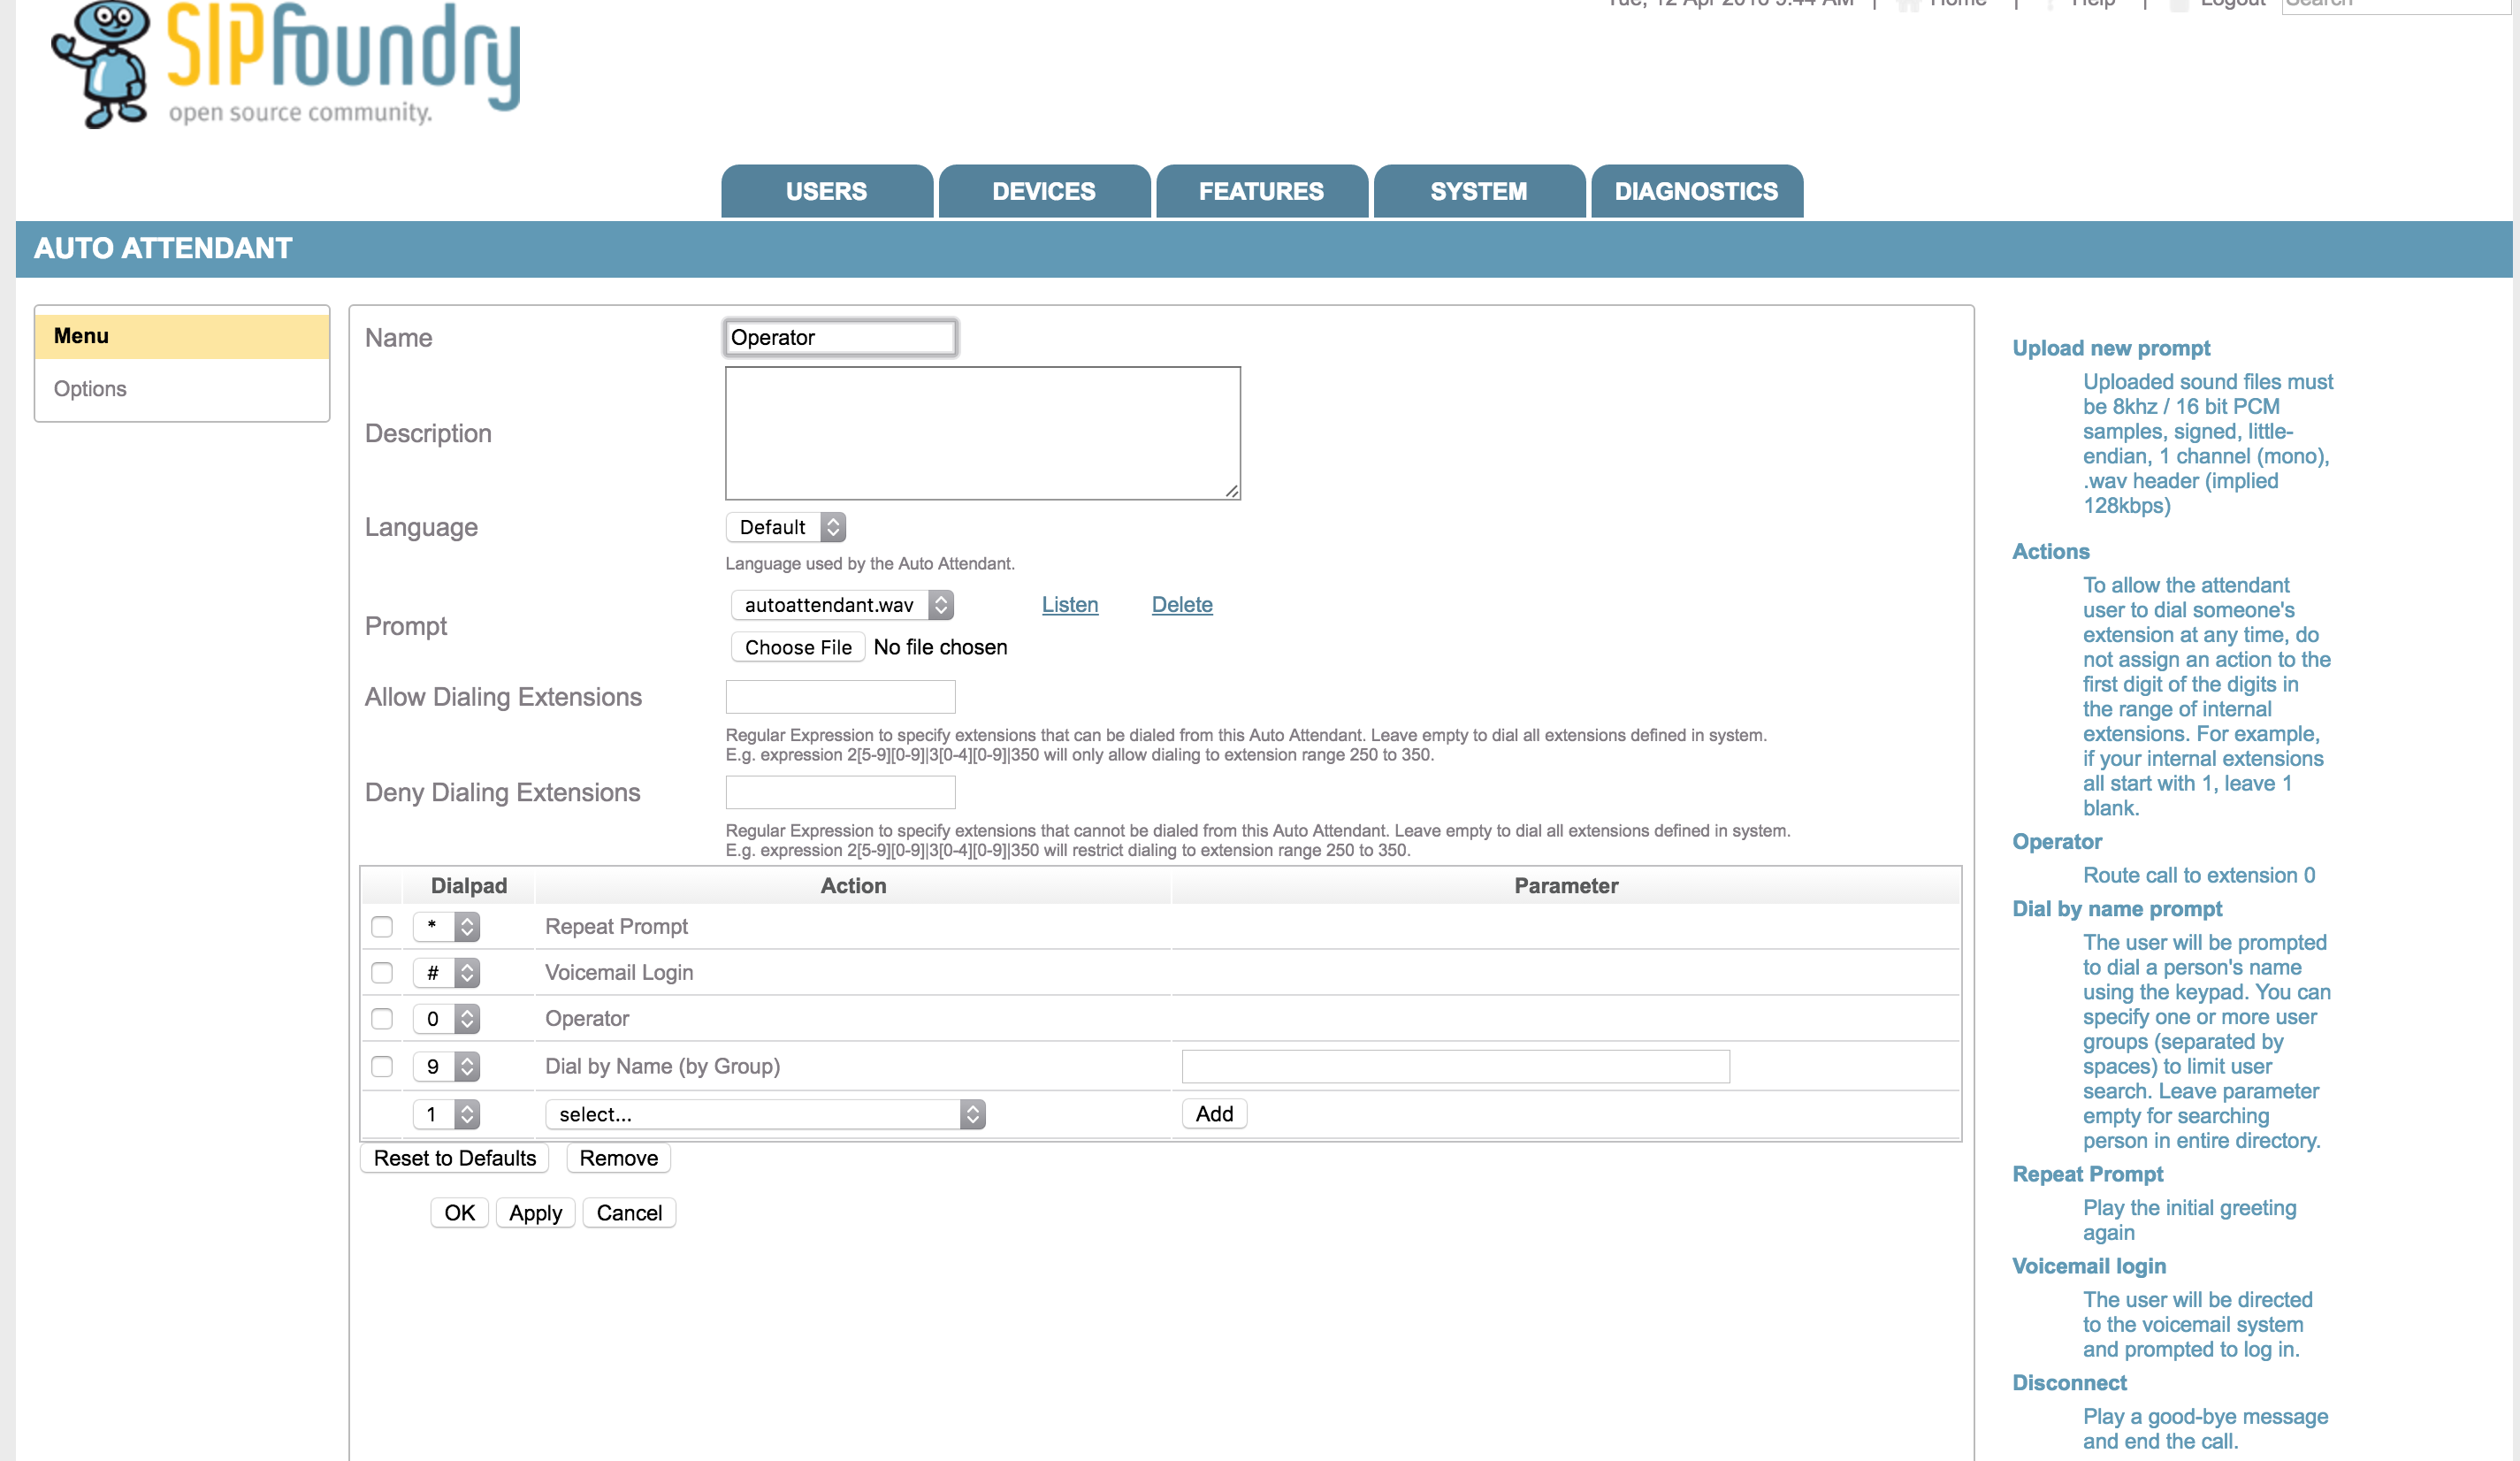2520x1461 pixels.
Task: Click the Listen link for prompt
Action: [1069, 605]
